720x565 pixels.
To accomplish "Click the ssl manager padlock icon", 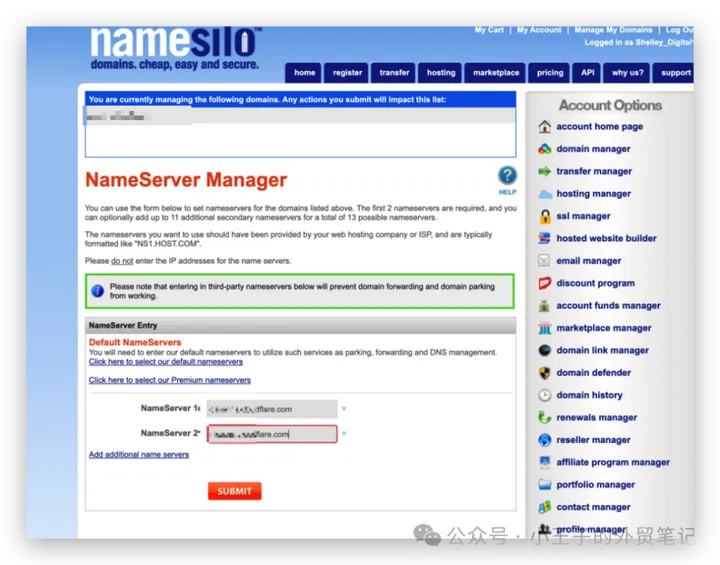I will click(545, 216).
